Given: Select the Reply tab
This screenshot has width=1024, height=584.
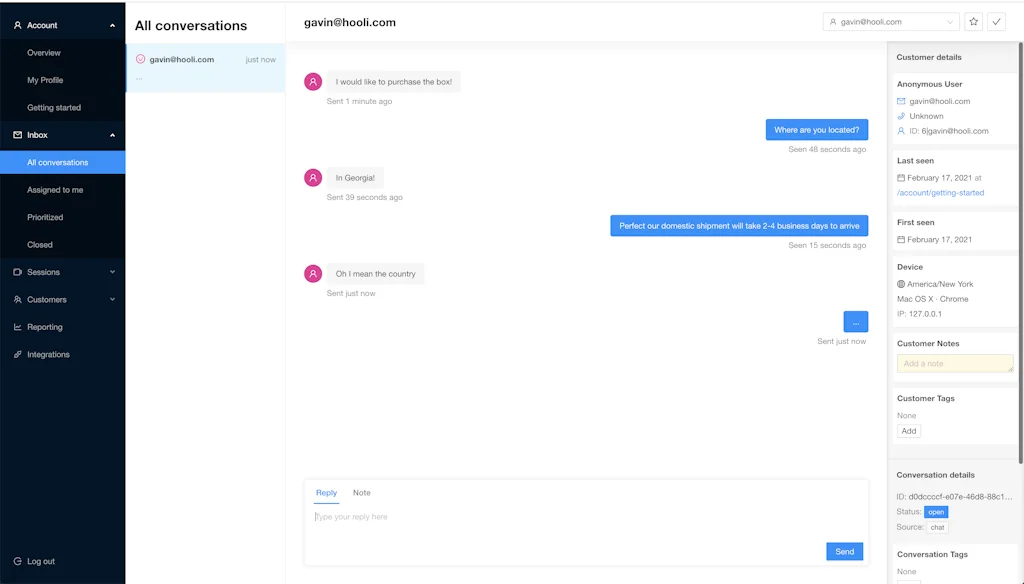Looking at the screenshot, I should coord(326,493).
